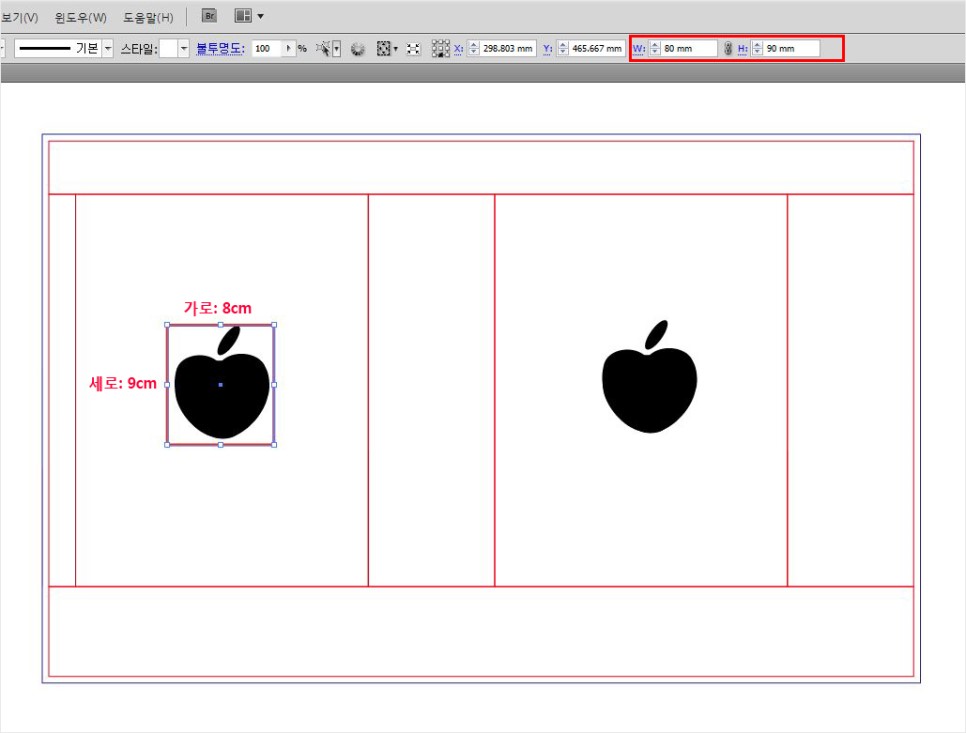The image size is (966, 733).
Task: Click the center point of selected apple
Action: (220, 385)
